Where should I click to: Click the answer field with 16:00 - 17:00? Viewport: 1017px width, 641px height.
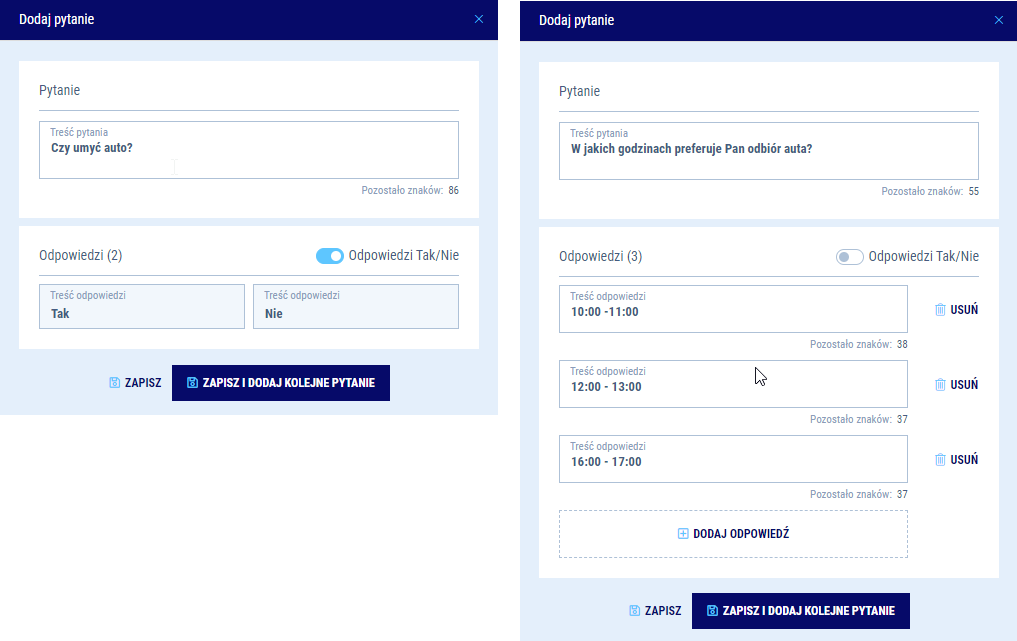click(x=732, y=459)
